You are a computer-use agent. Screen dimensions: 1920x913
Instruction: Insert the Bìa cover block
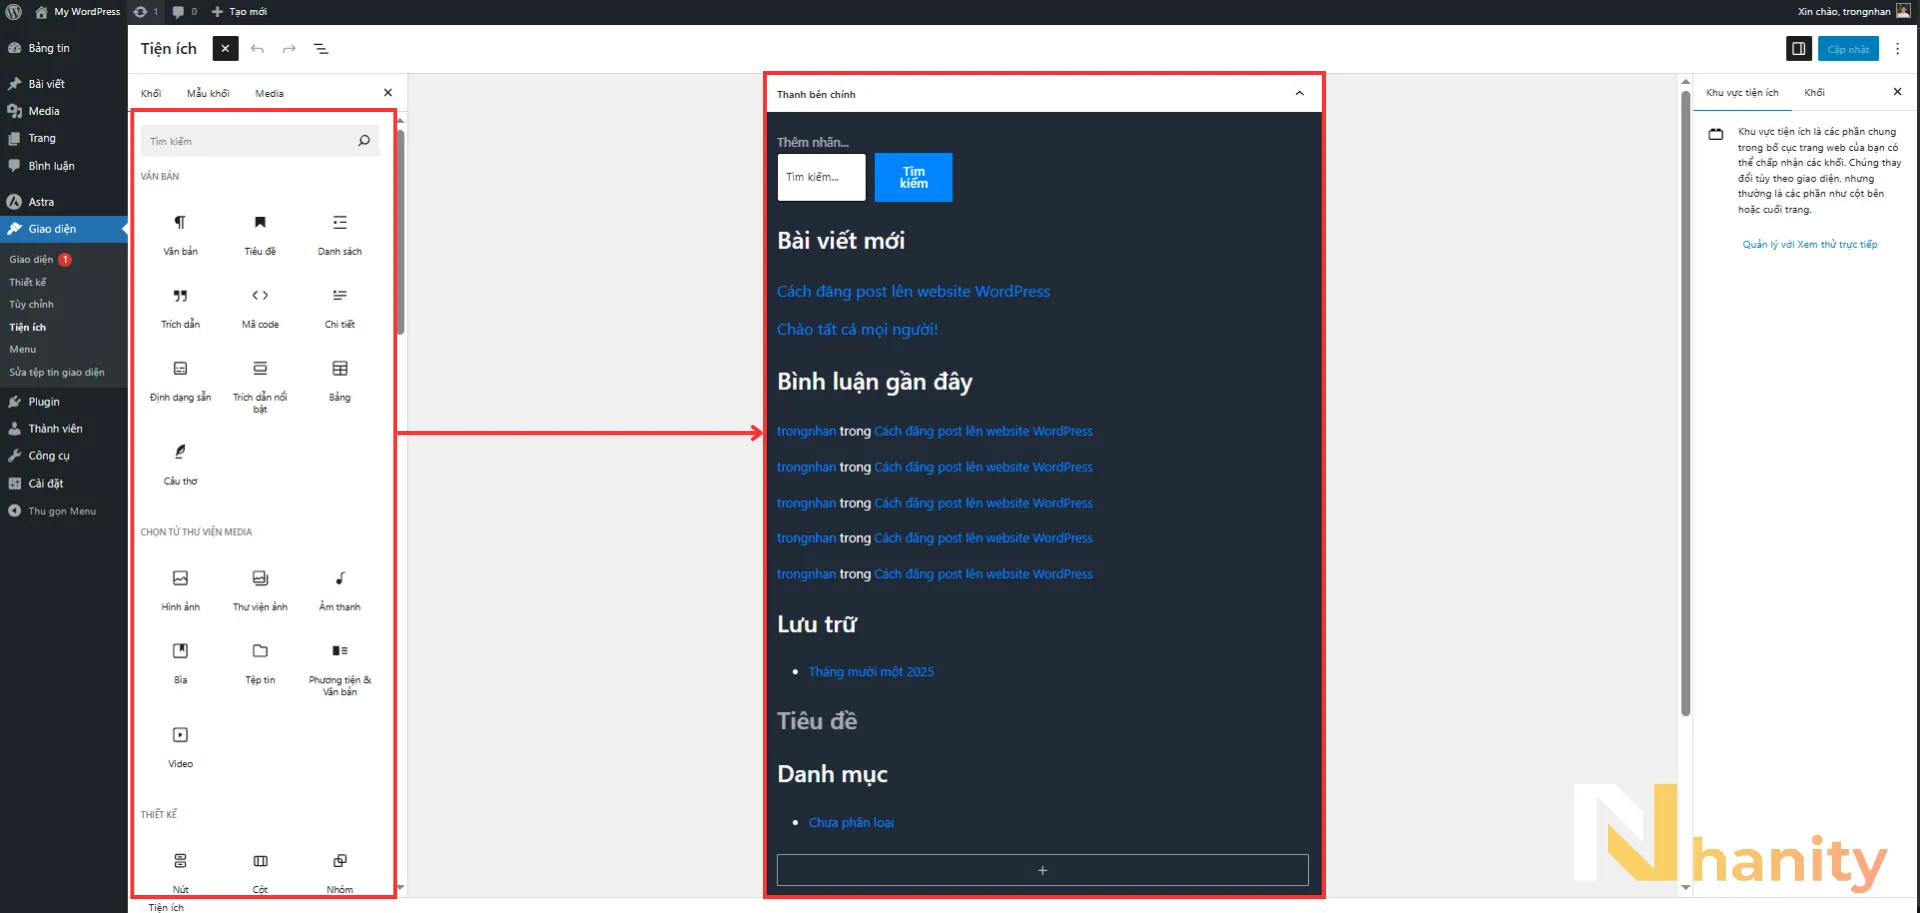tap(180, 663)
